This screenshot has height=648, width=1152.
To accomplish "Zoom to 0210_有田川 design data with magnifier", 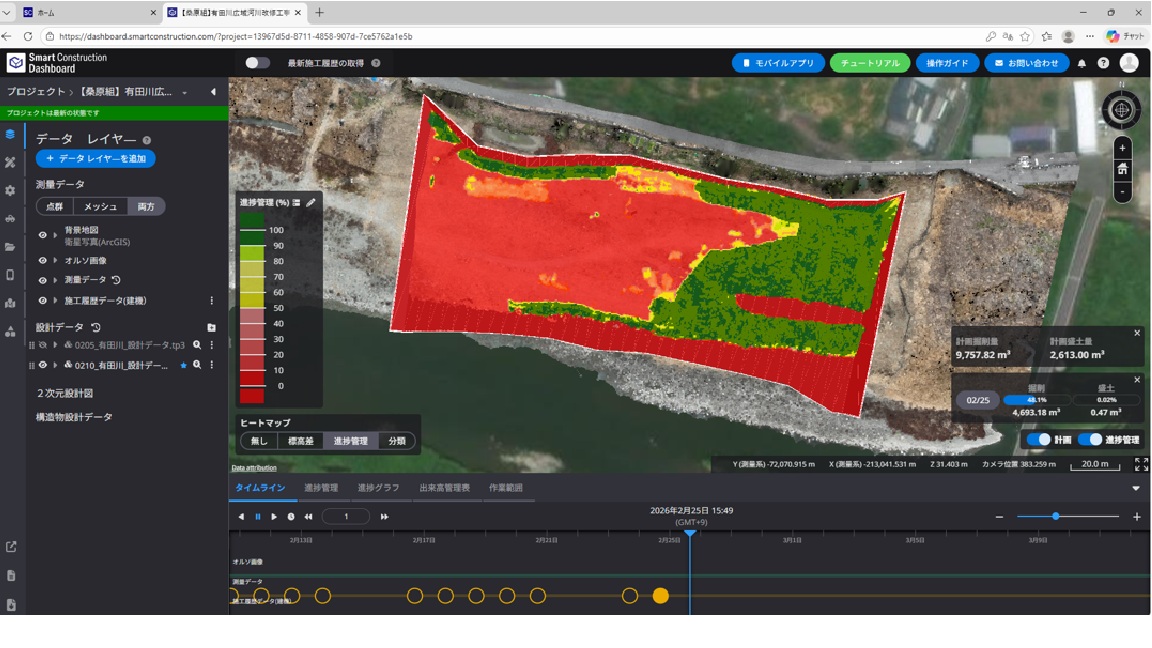I will 197,365.
